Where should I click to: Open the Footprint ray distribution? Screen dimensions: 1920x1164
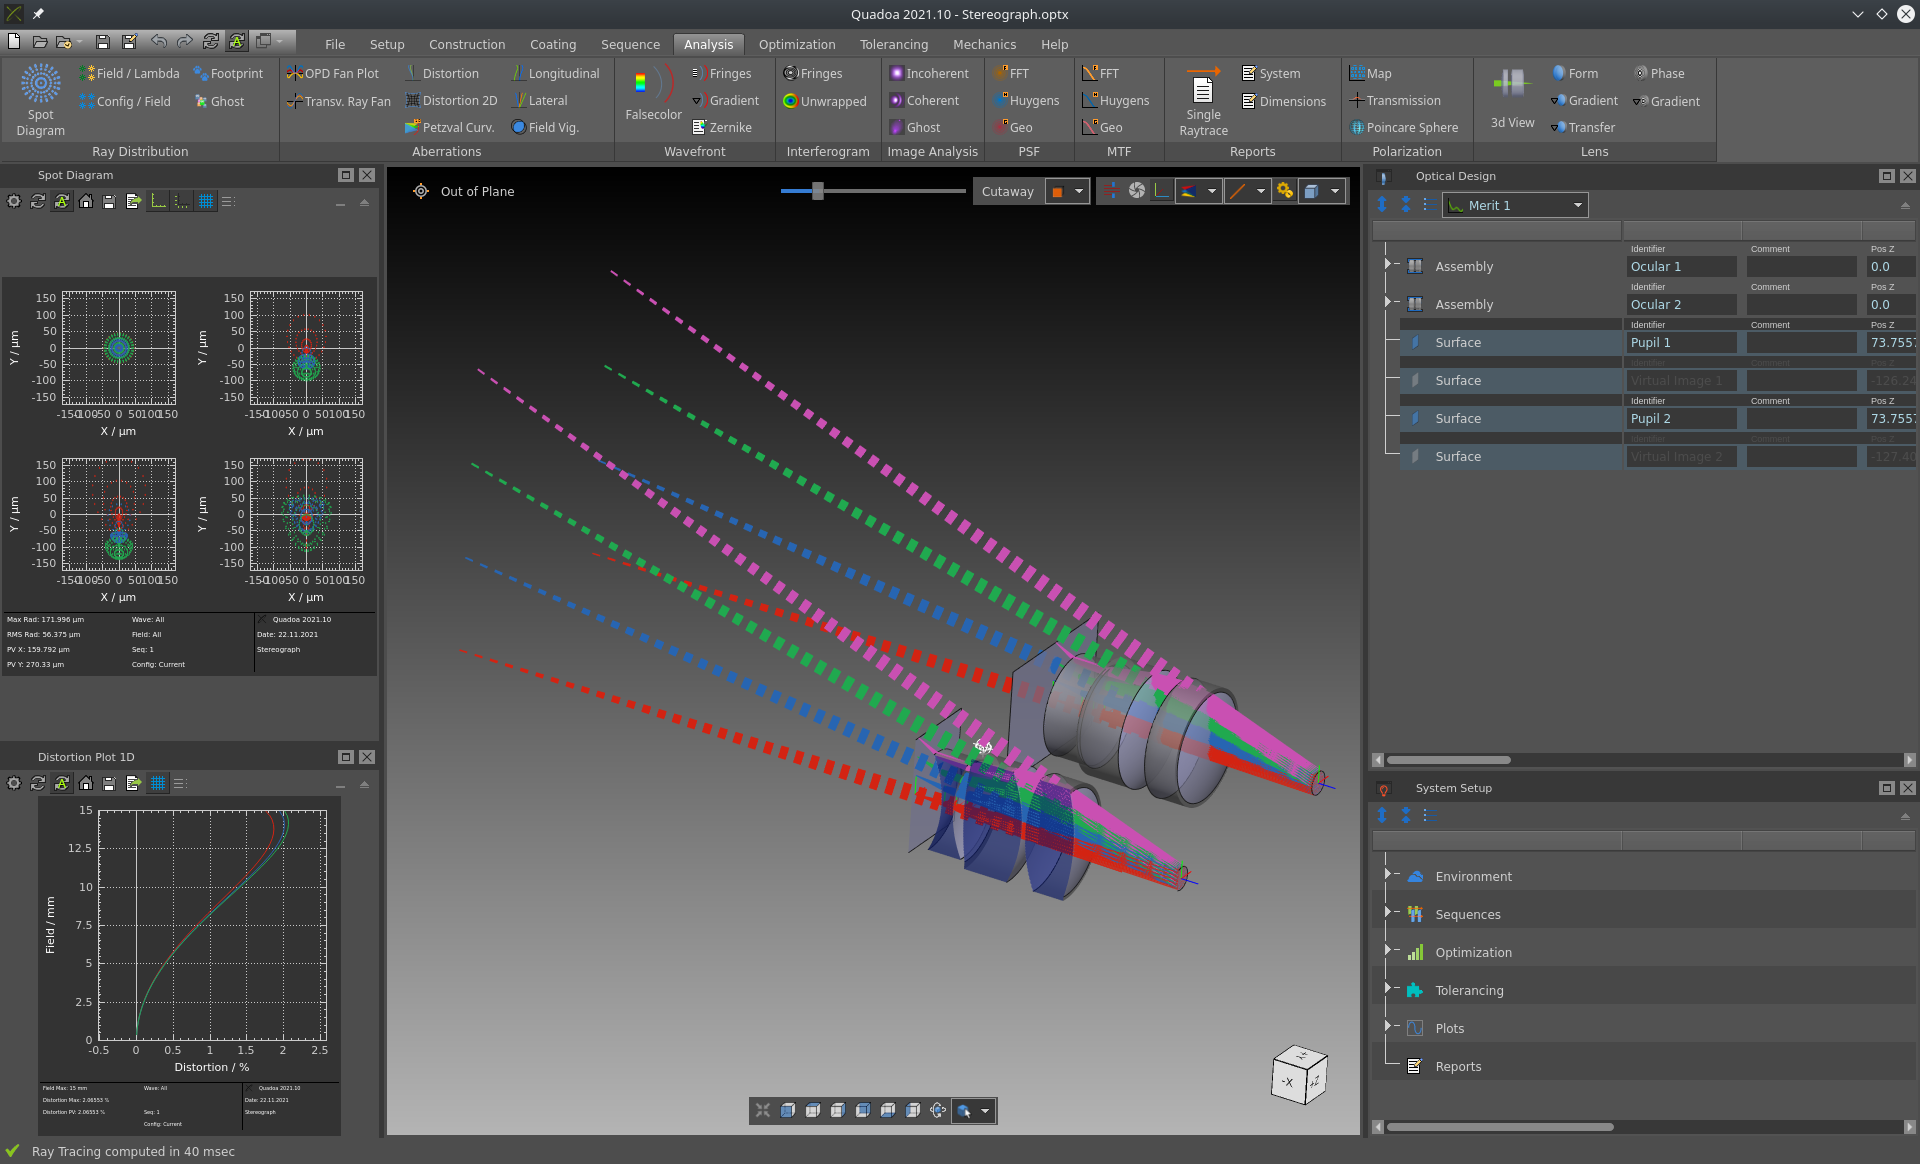coord(228,73)
